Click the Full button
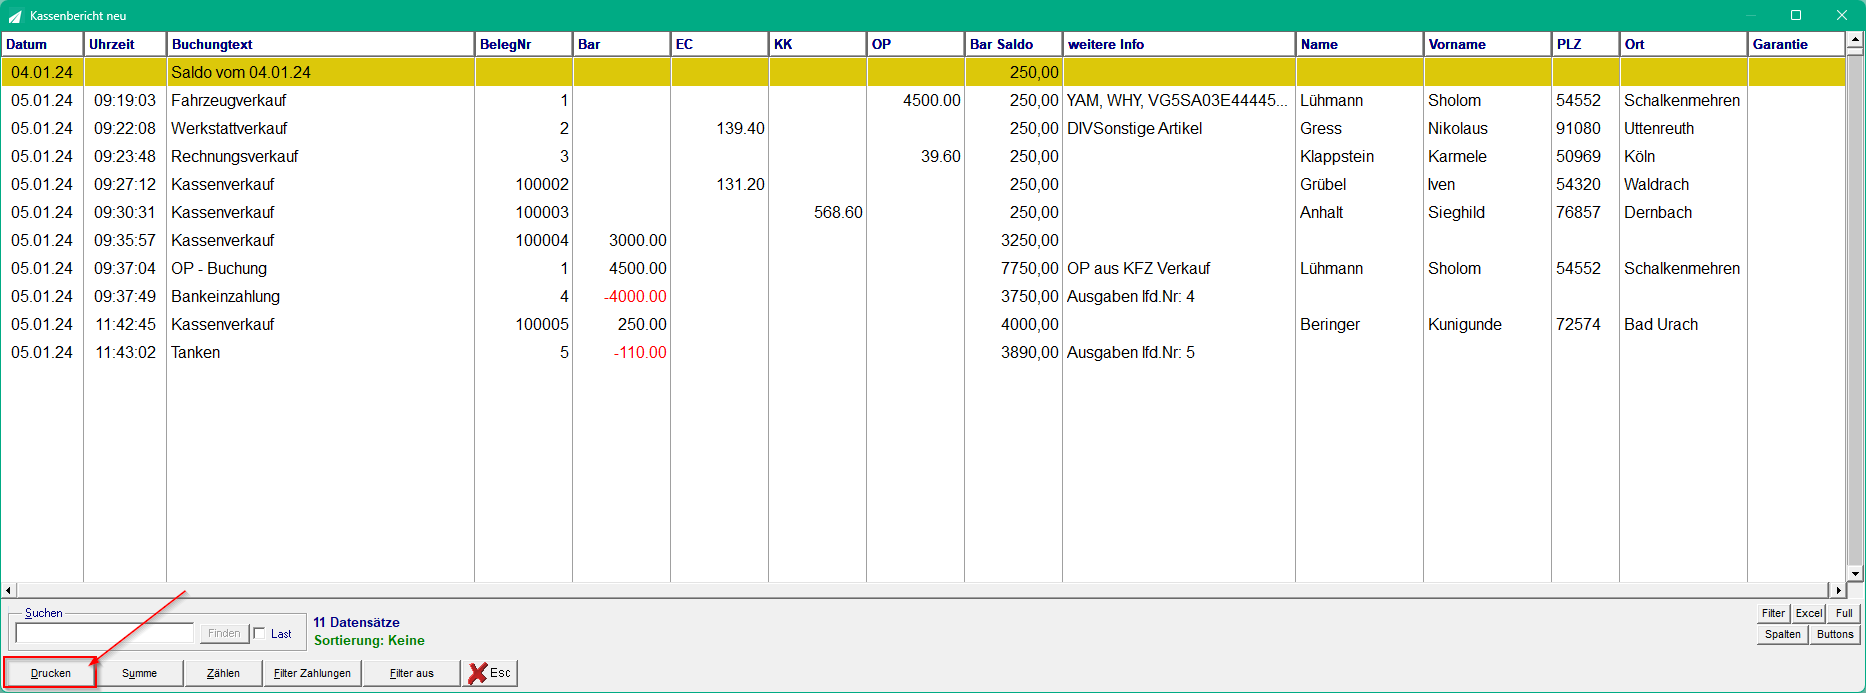The width and height of the screenshot is (1866, 693). pyautogui.click(x=1844, y=613)
